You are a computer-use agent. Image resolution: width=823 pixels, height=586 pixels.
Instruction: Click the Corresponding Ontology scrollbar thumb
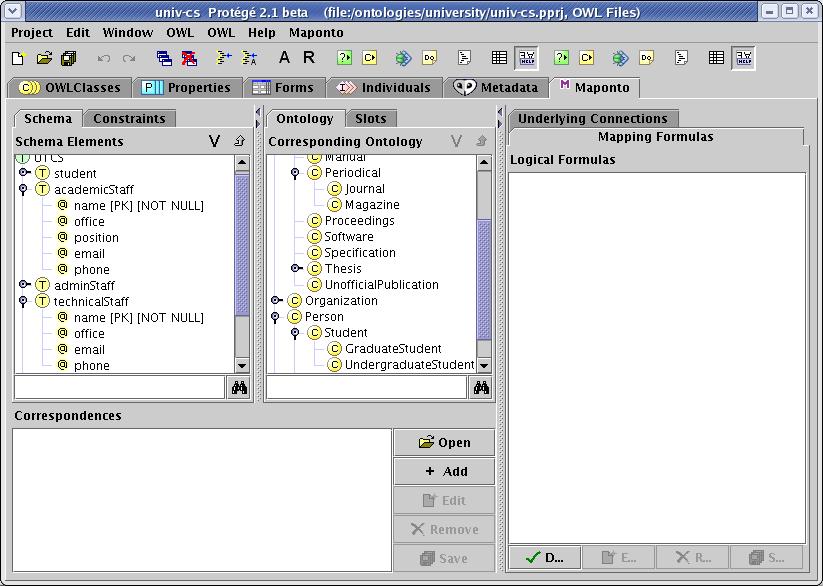click(x=483, y=280)
